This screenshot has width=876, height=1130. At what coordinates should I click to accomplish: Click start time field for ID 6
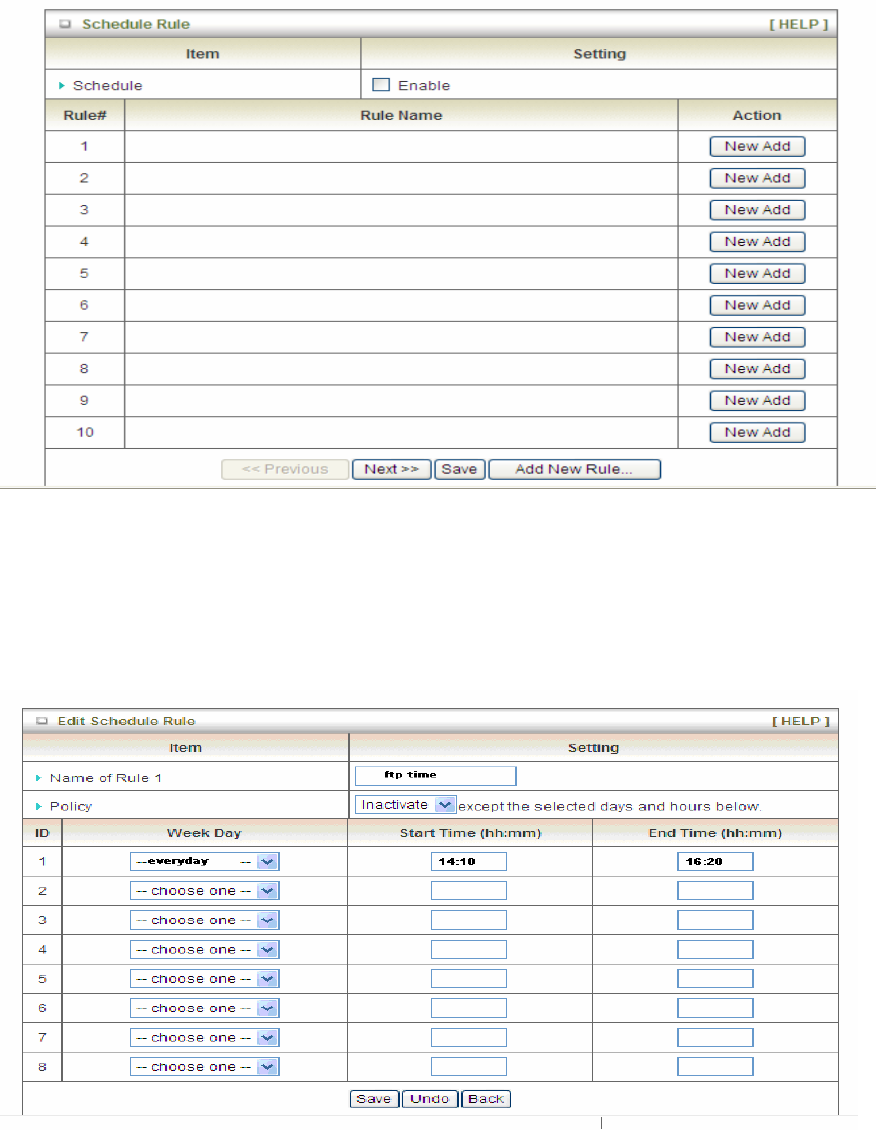469,1008
